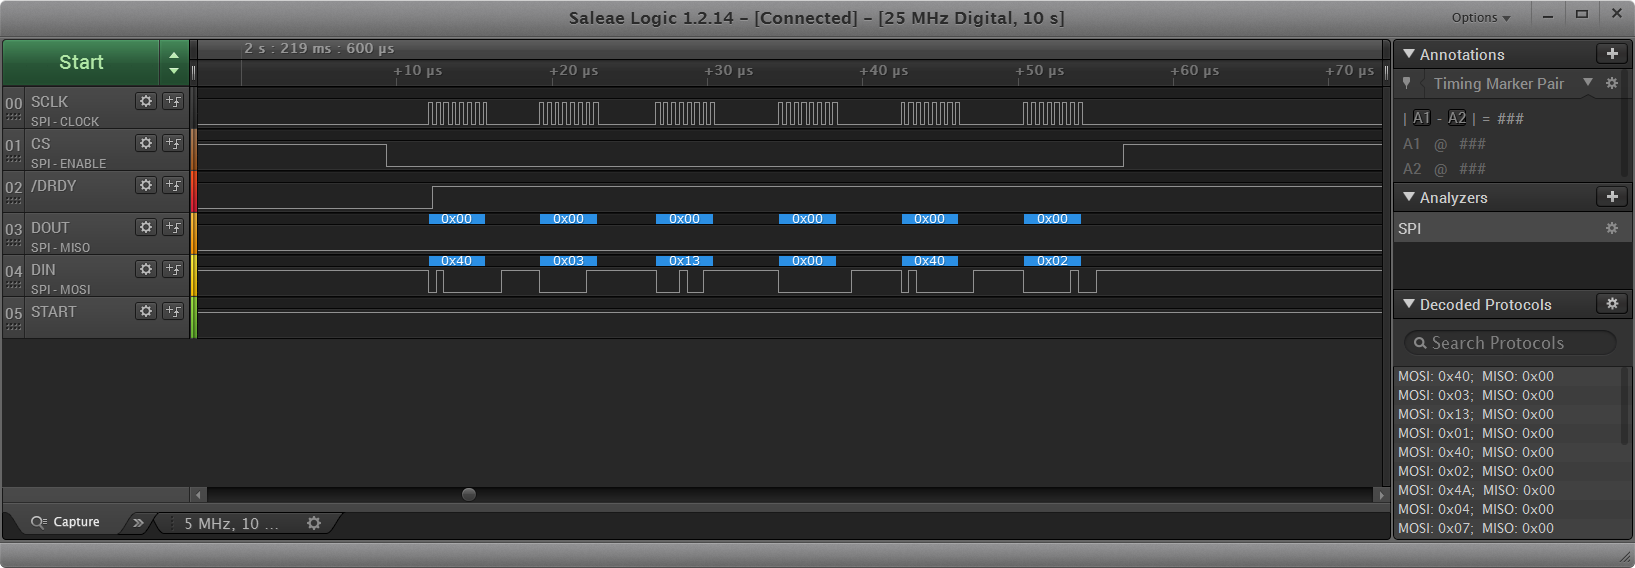Set trigger on /DRDY channel

[173, 185]
